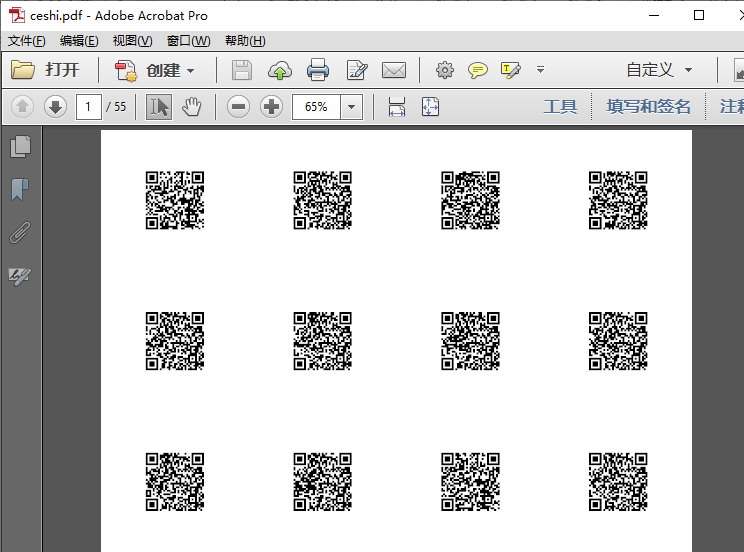Viewport: 744px width, 552px height.
Task: Open preferences with the gear icon
Action: pyautogui.click(x=445, y=70)
